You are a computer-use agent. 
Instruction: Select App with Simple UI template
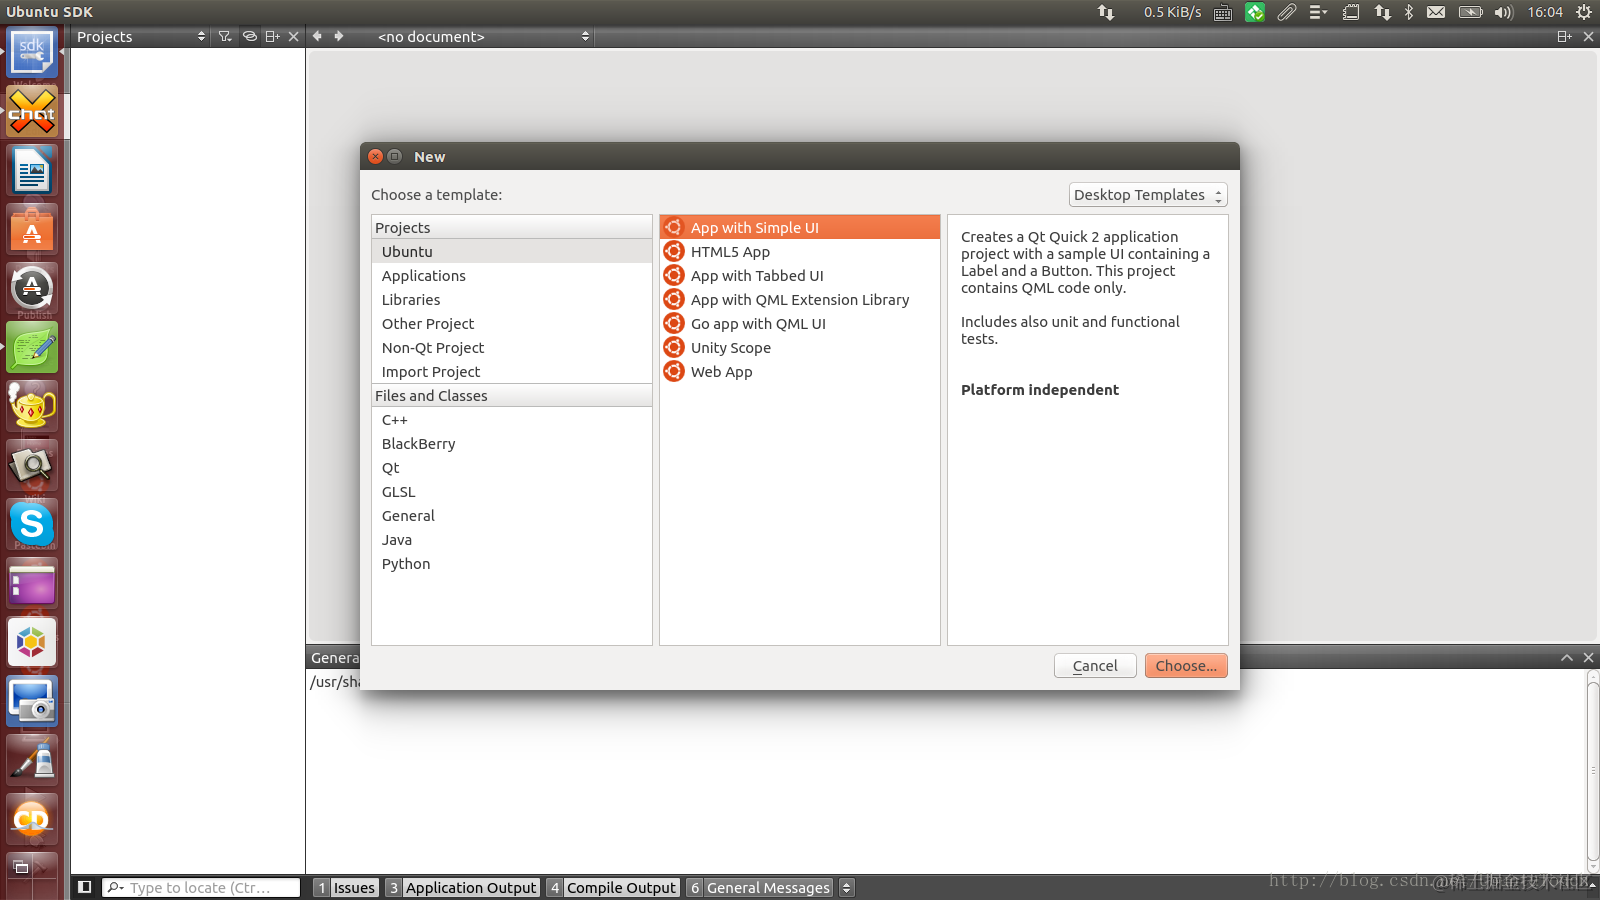800,228
